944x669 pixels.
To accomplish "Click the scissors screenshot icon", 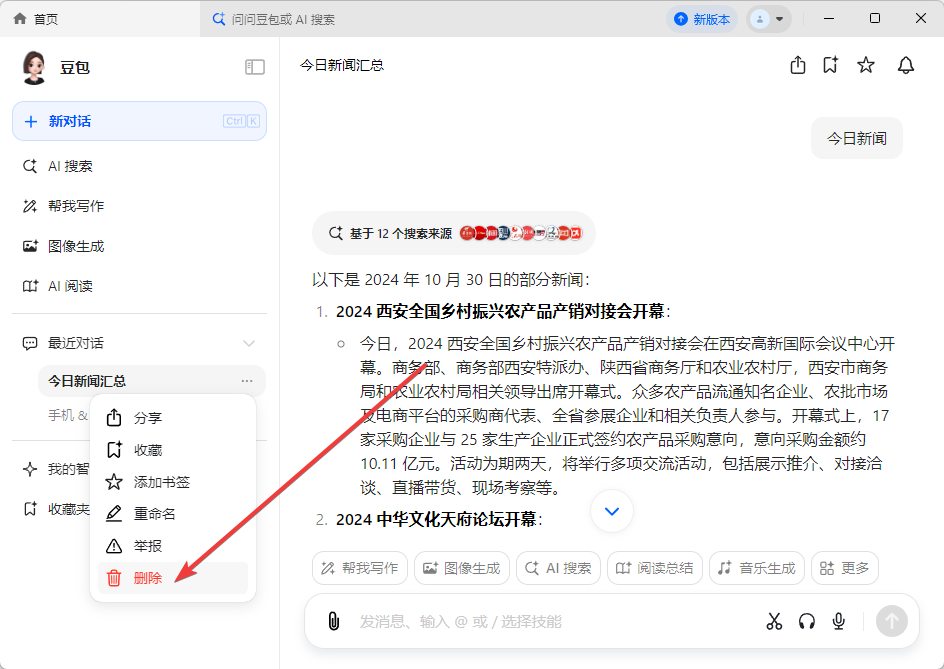I will 774,621.
